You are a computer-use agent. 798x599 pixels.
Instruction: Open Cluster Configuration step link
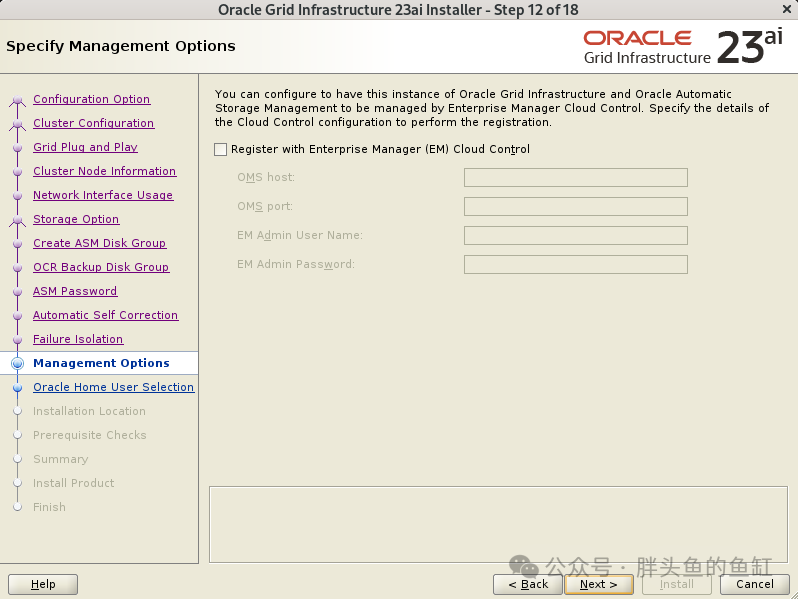(x=94, y=123)
